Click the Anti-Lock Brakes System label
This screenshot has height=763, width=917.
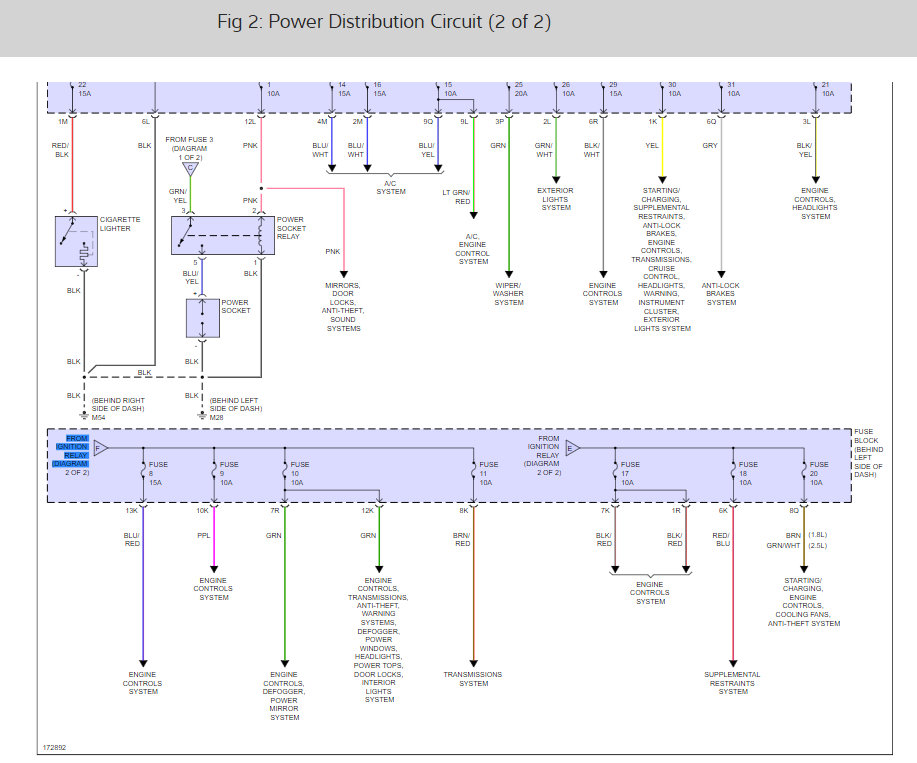(x=721, y=293)
